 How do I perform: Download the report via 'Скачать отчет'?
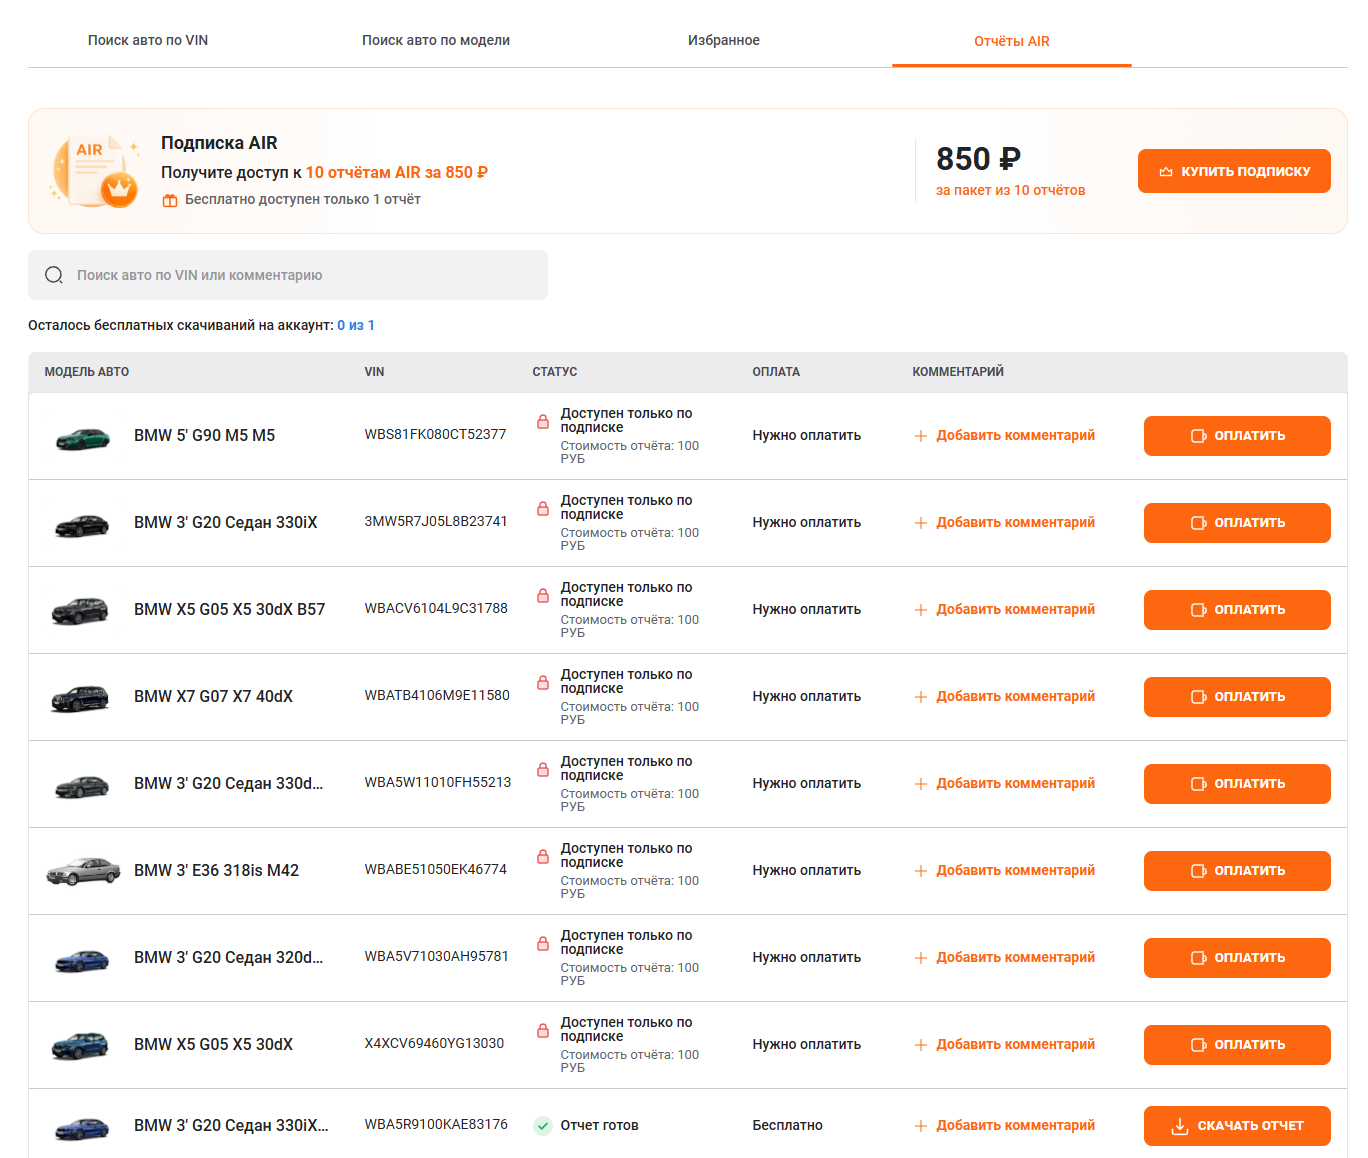pos(1237,1126)
